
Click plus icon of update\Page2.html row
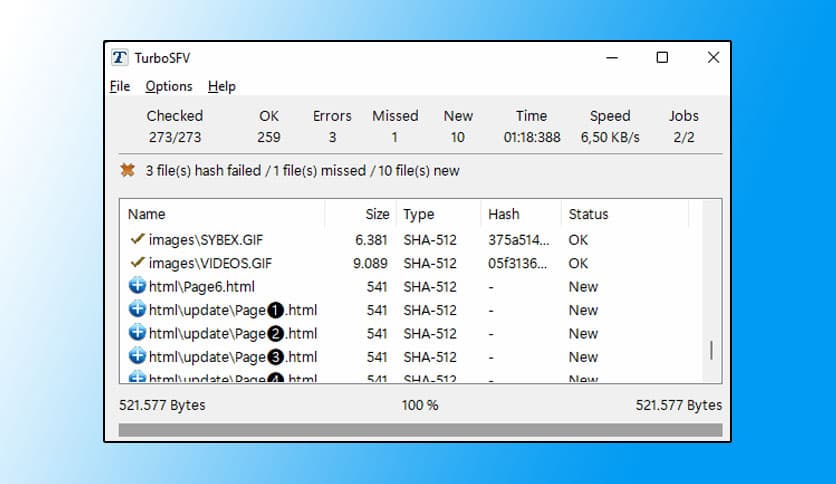tap(137, 333)
